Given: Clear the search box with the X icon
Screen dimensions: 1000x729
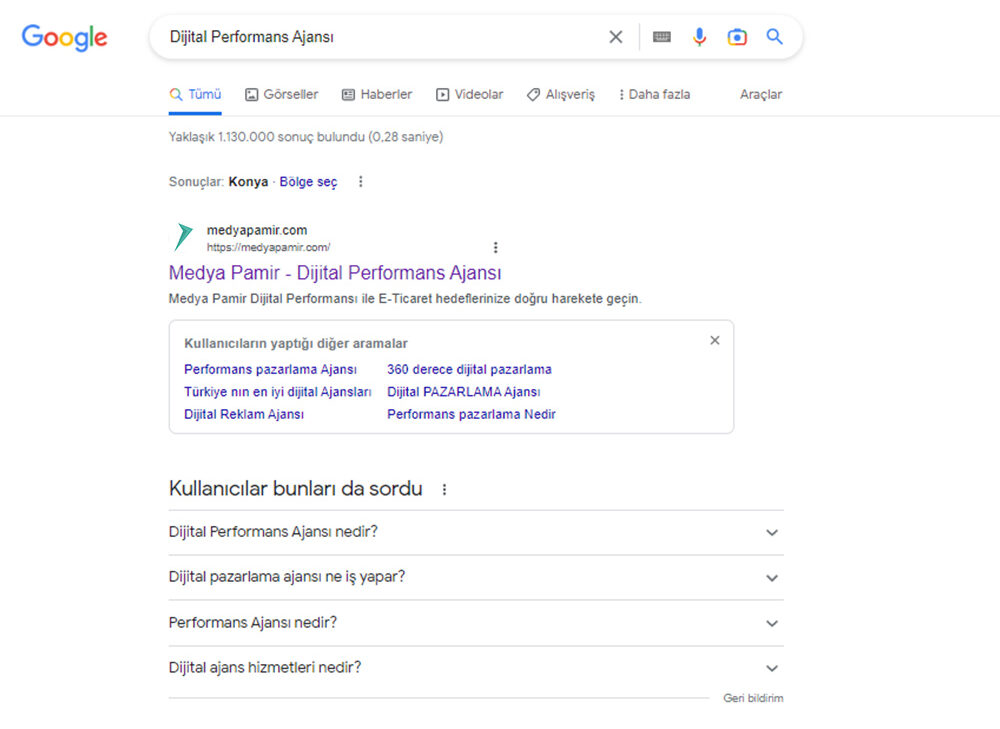Looking at the screenshot, I should [x=615, y=37].
